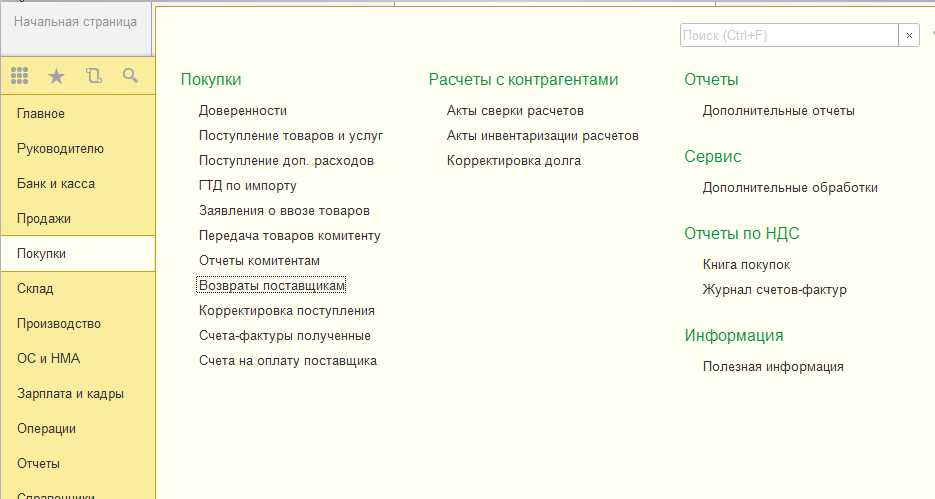Screen dimensions: 935x499
Task: Click the magnifier search icon in sidebar
Action: coord(130,76)
